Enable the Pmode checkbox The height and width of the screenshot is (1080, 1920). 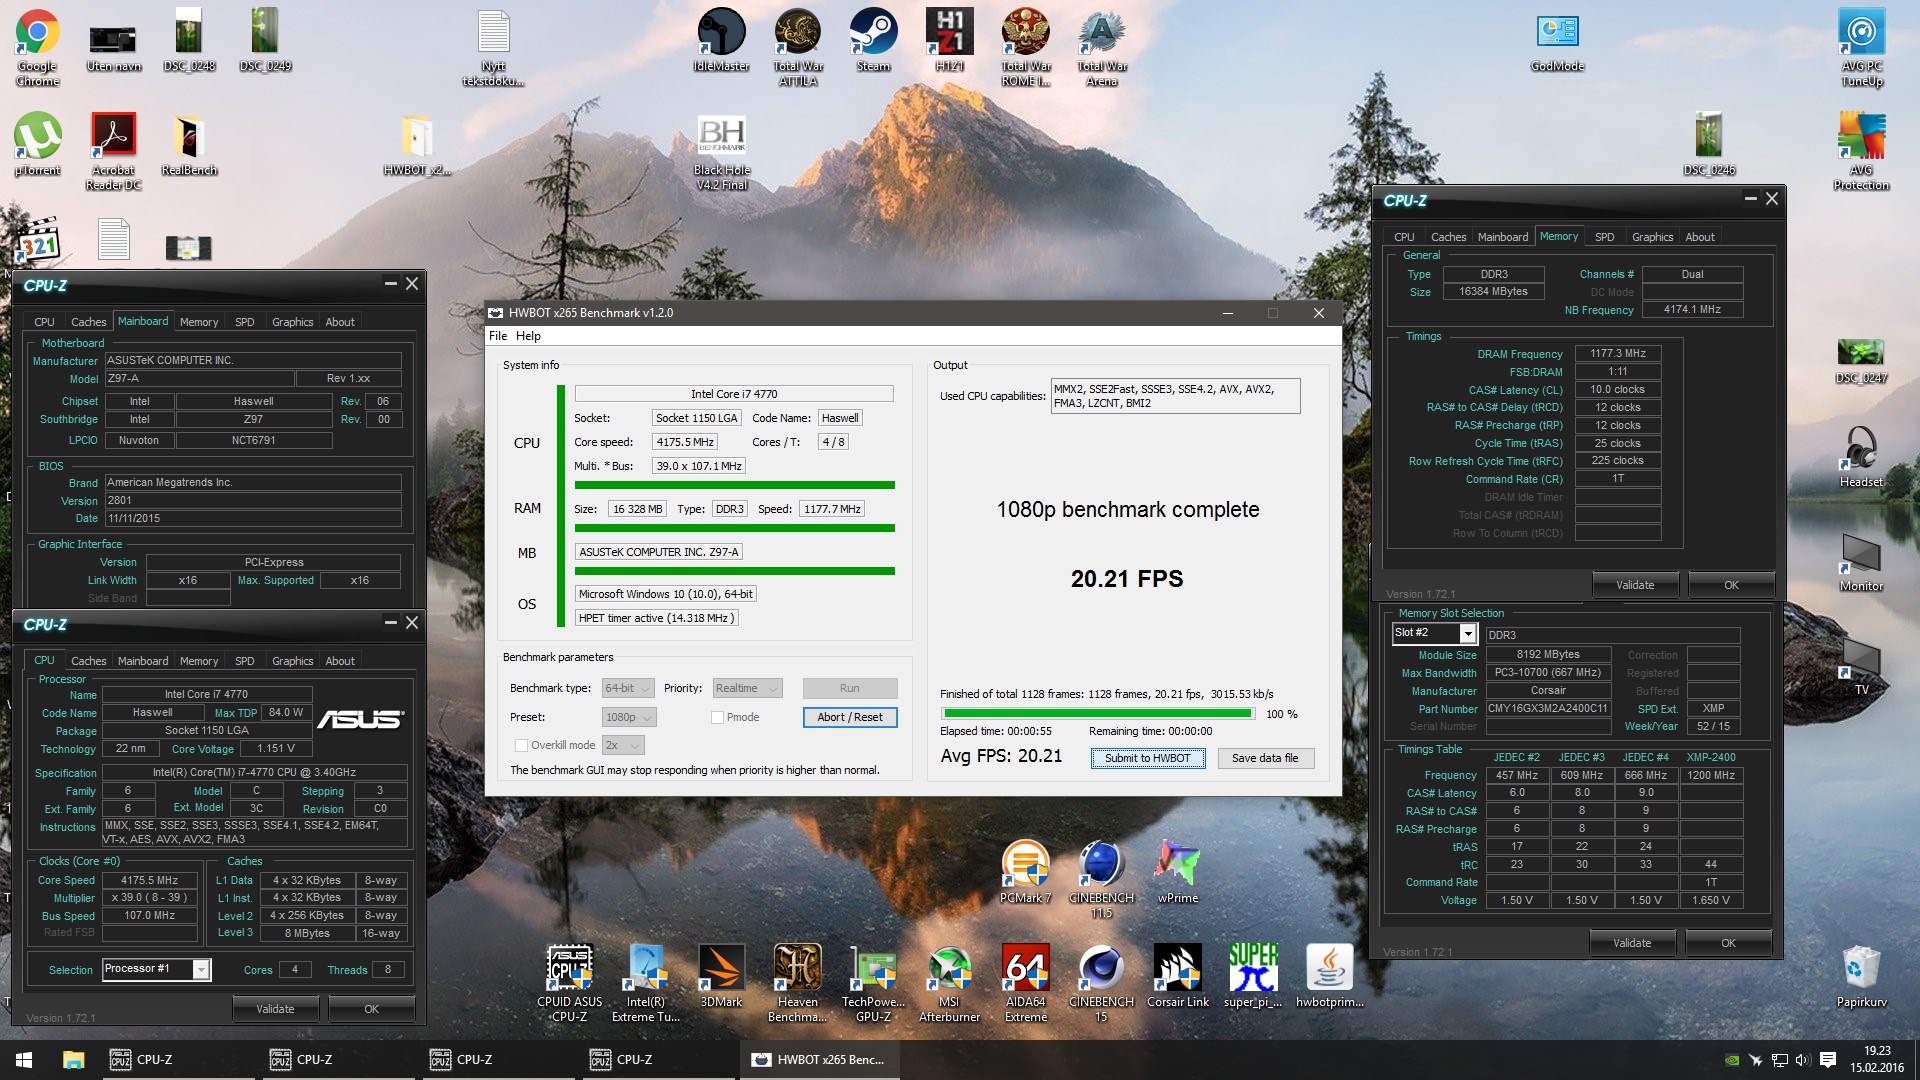click(x=717, y=717)
